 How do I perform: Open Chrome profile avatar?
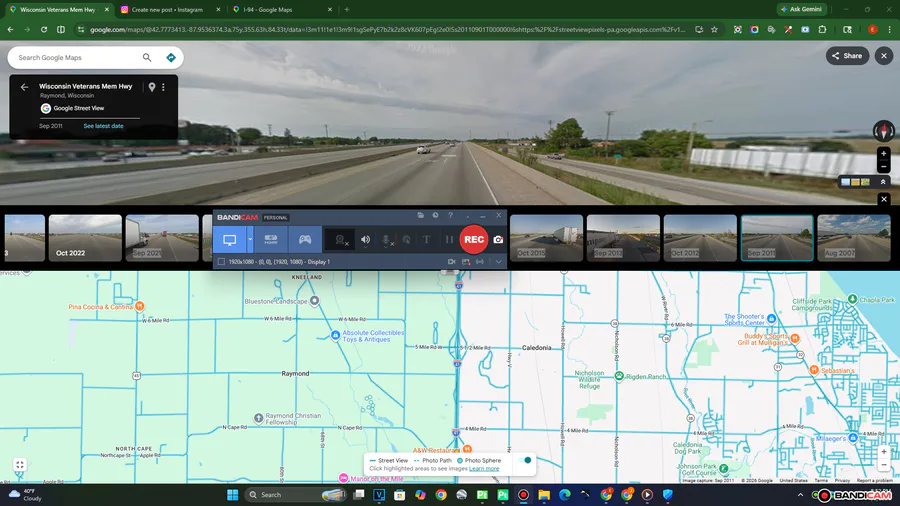point(872,29)
